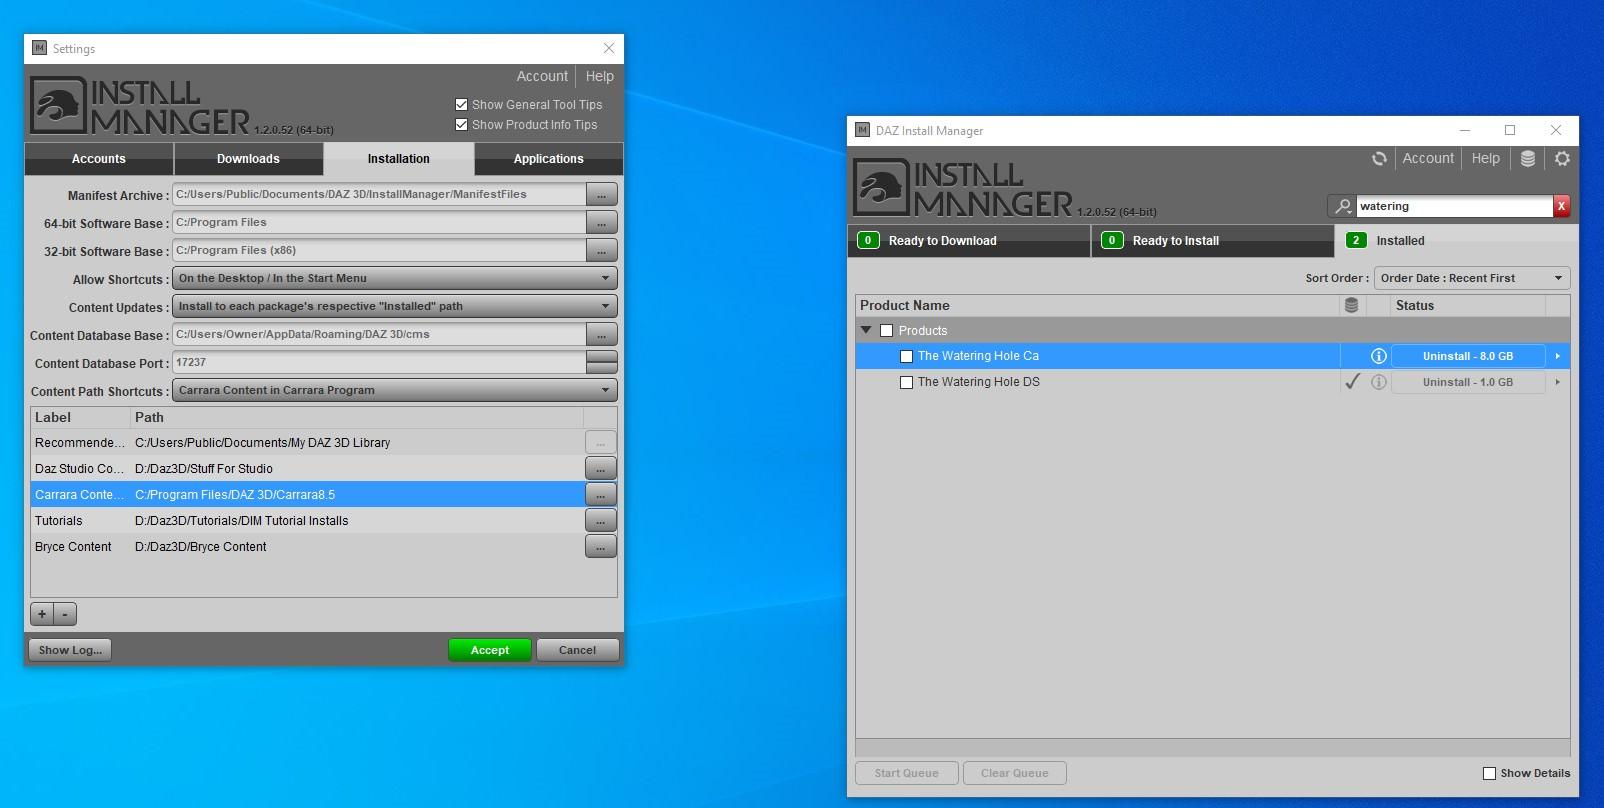Browse for 64-bit Software Base folder

[x=601, y=222]
